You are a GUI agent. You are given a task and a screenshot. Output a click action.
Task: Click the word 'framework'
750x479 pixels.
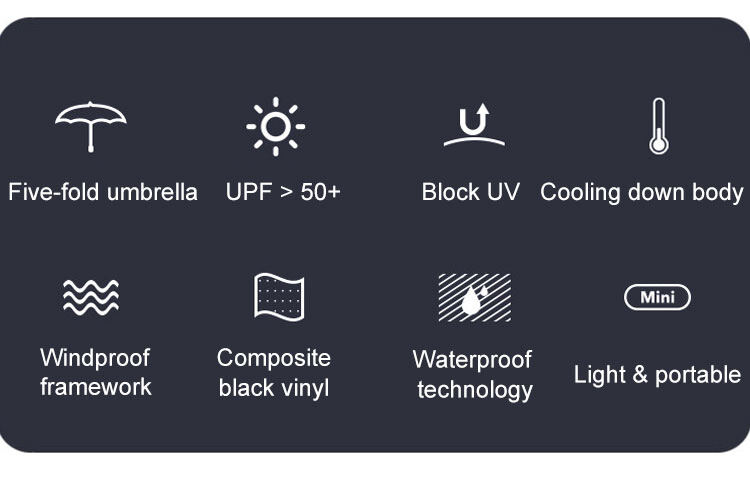point(96,387)
